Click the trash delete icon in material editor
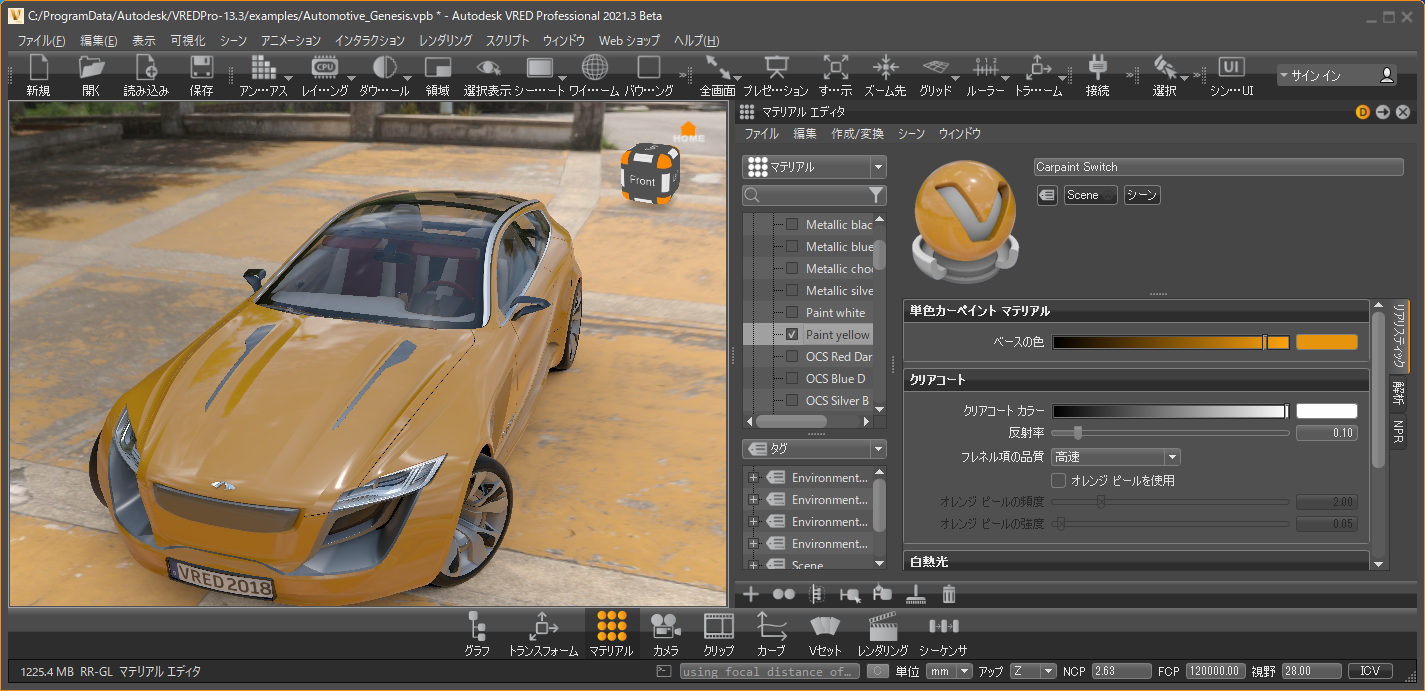Viewport: 1425px width, 691px height. coord(949,594)
